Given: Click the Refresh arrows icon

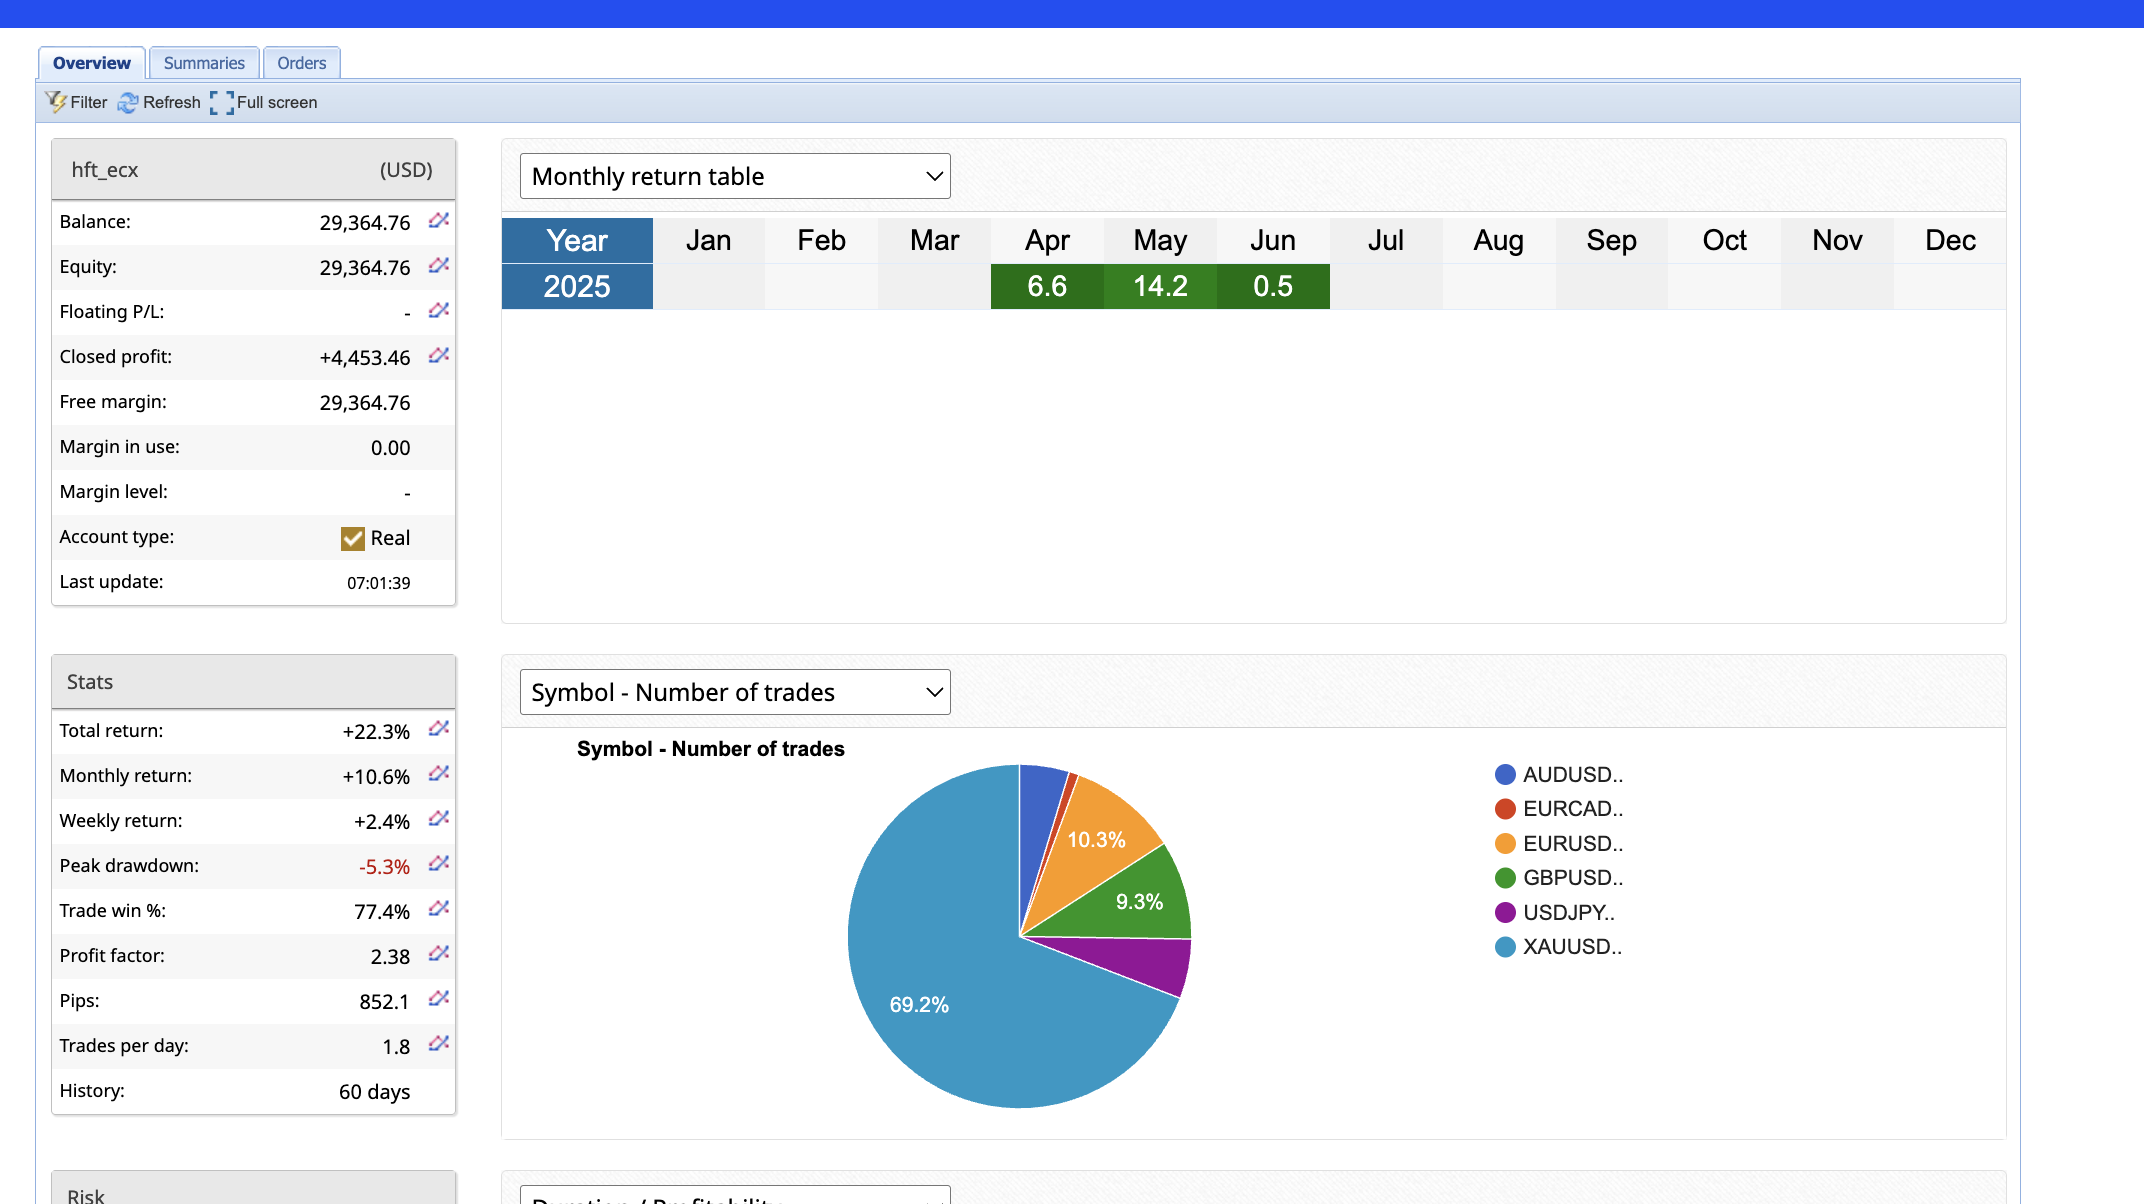Looking at the screenshot, I should point(128,102).
